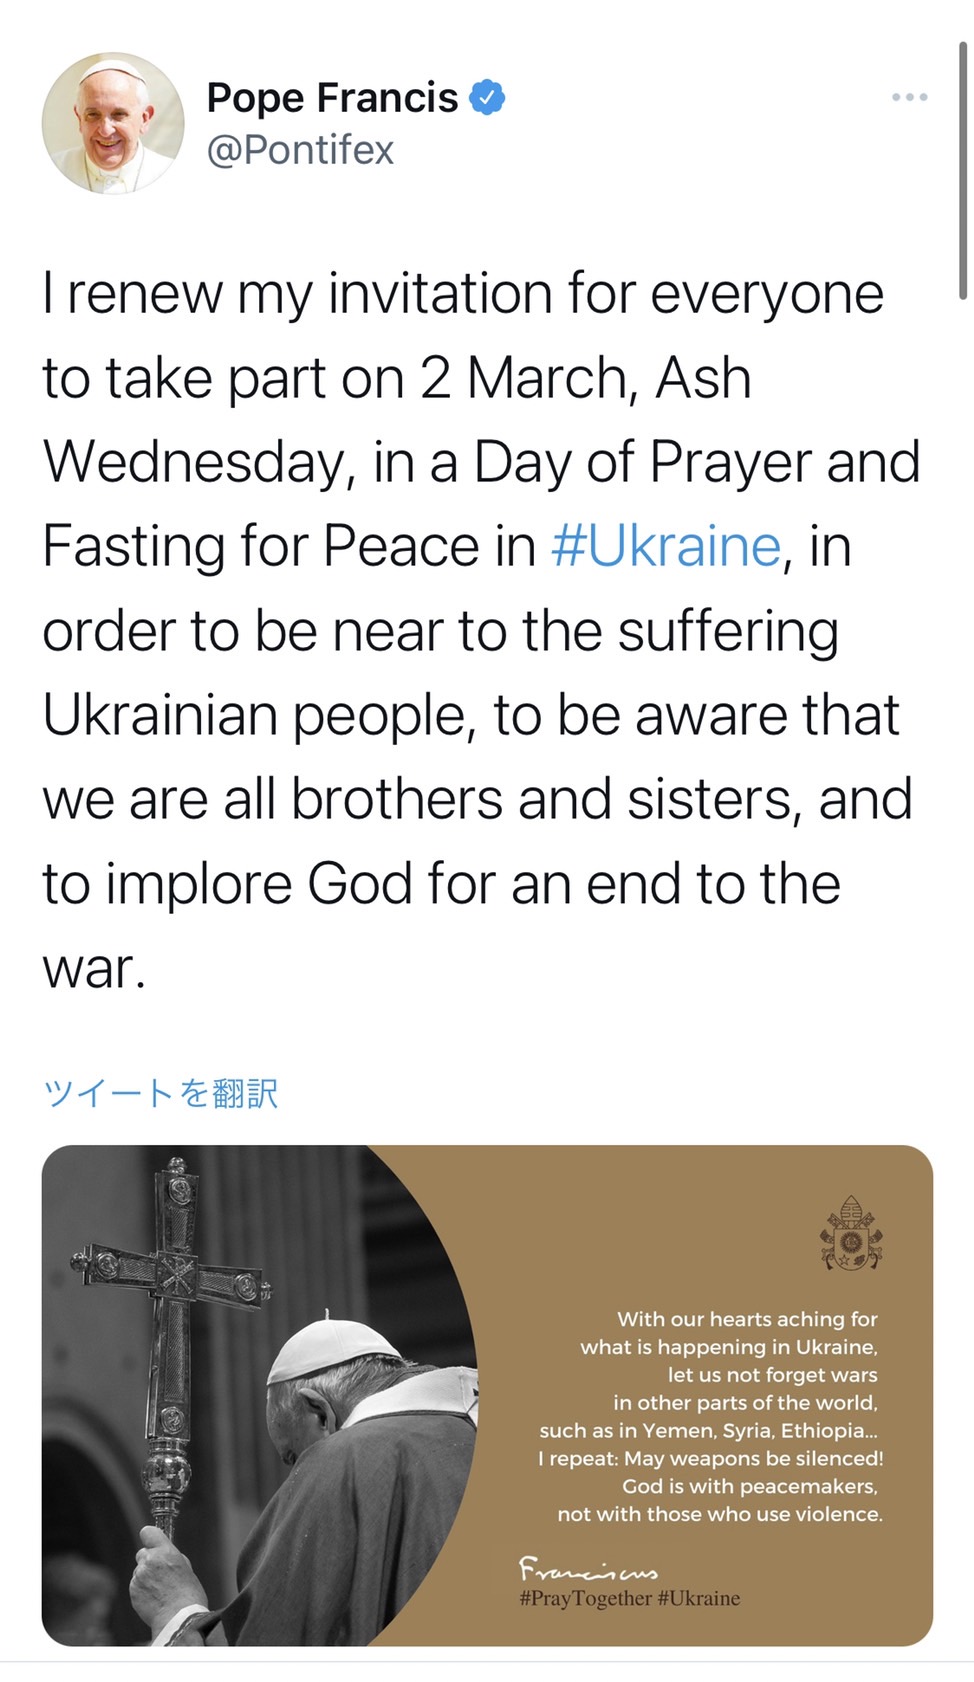Tap the display name Pope Francis
The image size is (974, 1682).
pos(332,98)
